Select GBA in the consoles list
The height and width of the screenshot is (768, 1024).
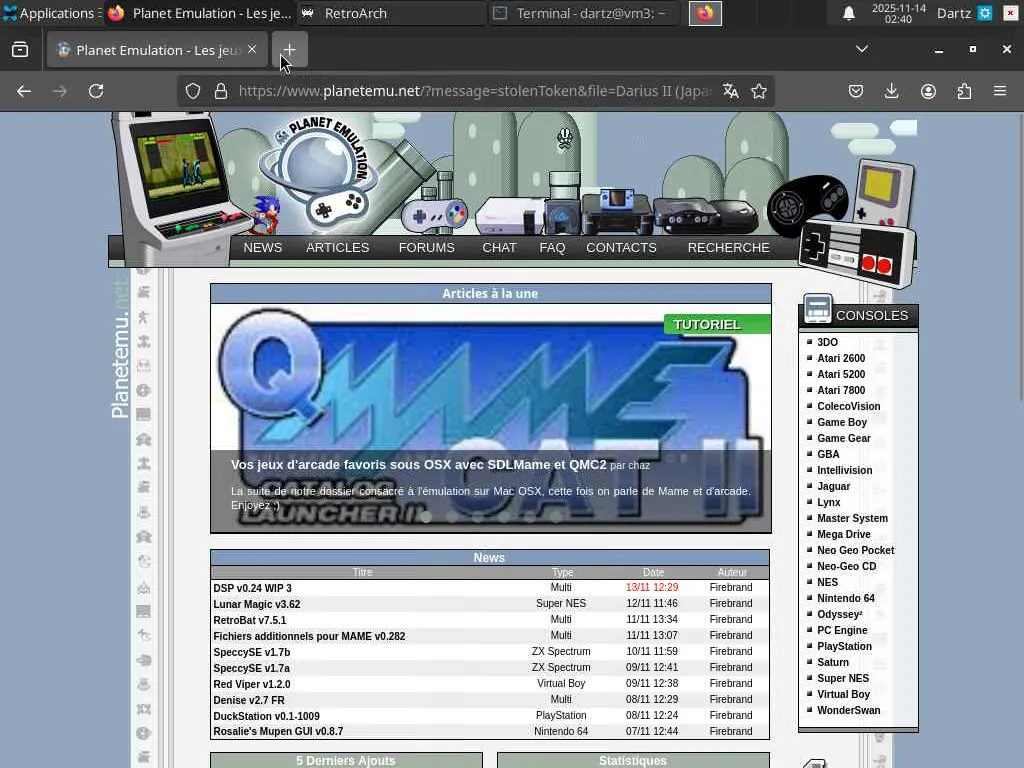coord(828,455)
